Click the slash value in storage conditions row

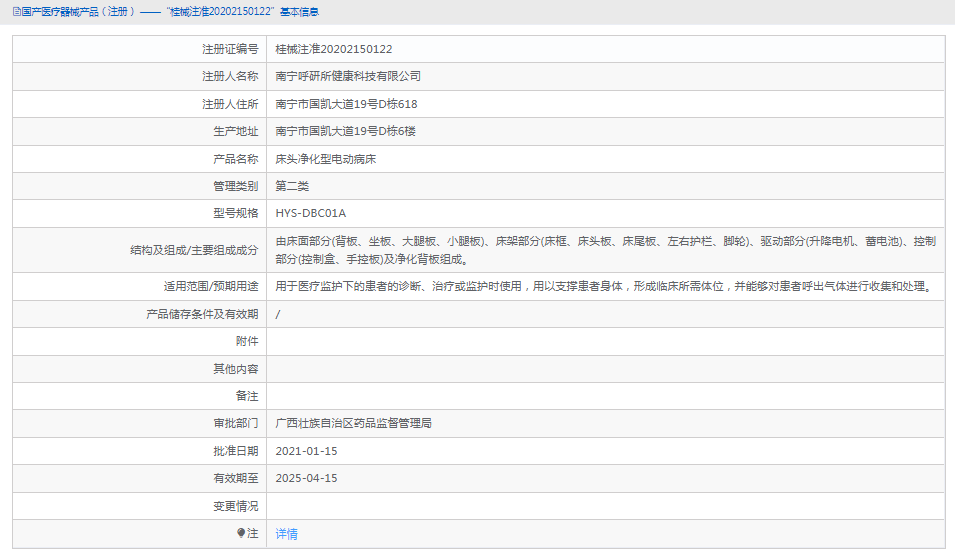pyautogui.click(x=278, y=314)
